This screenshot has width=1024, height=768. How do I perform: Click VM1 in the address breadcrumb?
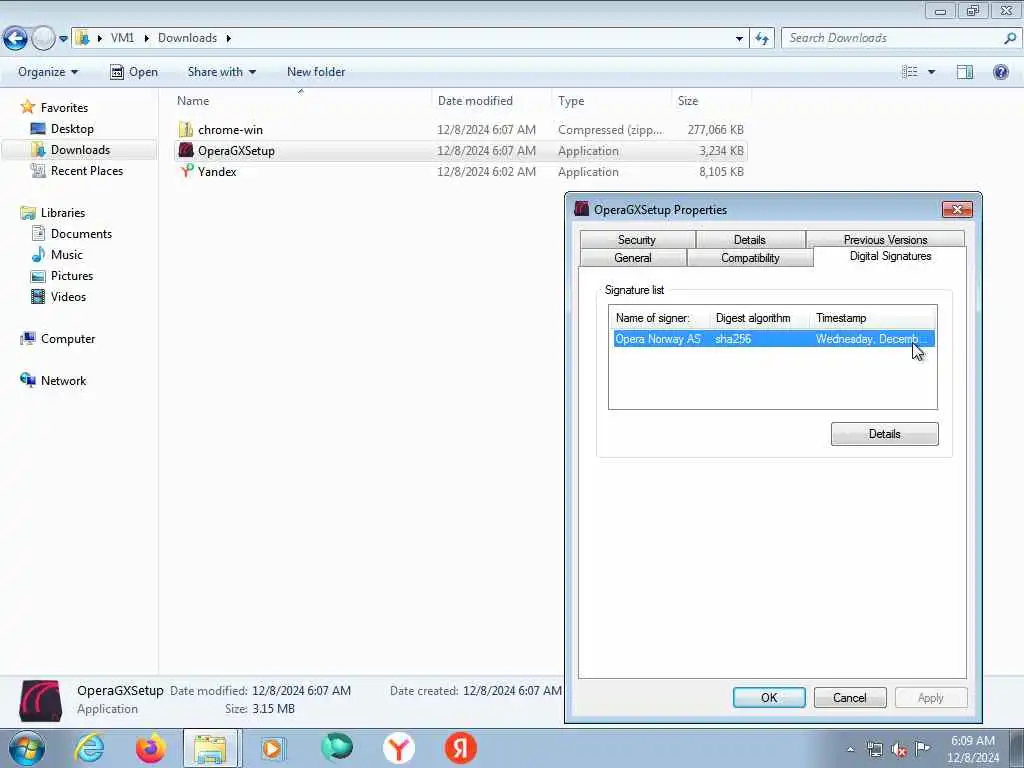122,38
